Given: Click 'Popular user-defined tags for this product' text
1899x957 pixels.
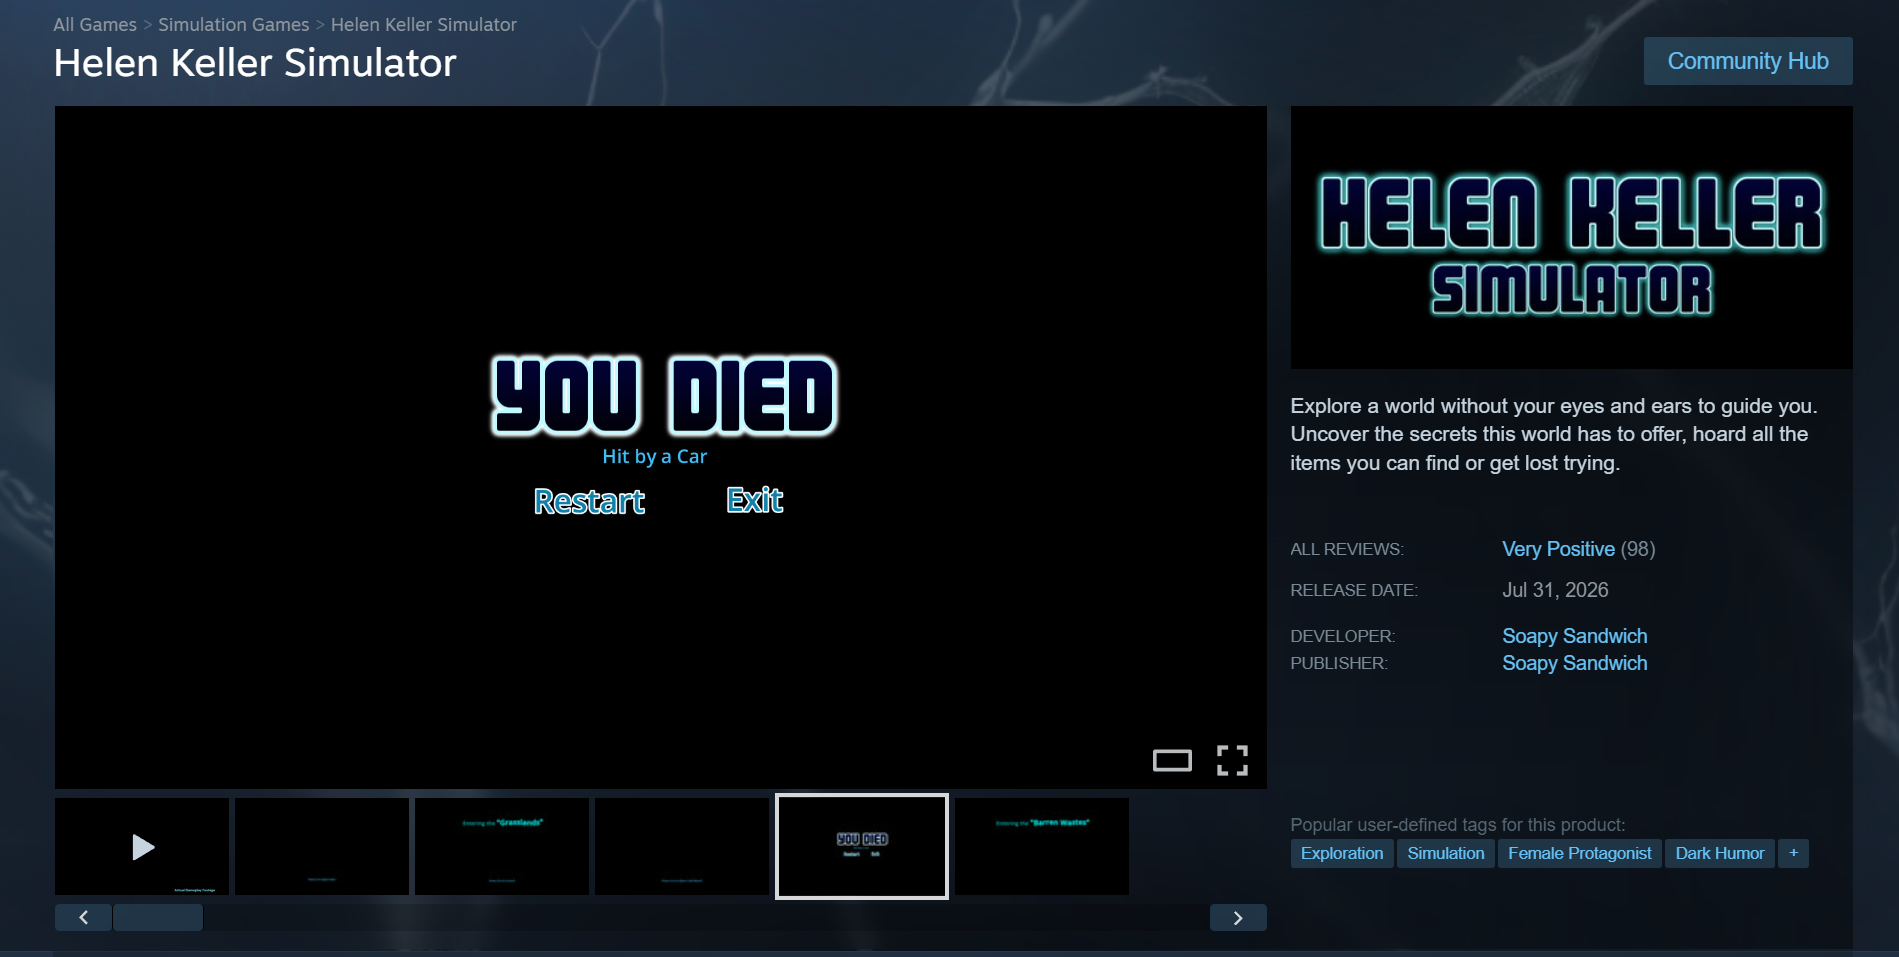Looking at the screenshot, I should pos(1458,825).
